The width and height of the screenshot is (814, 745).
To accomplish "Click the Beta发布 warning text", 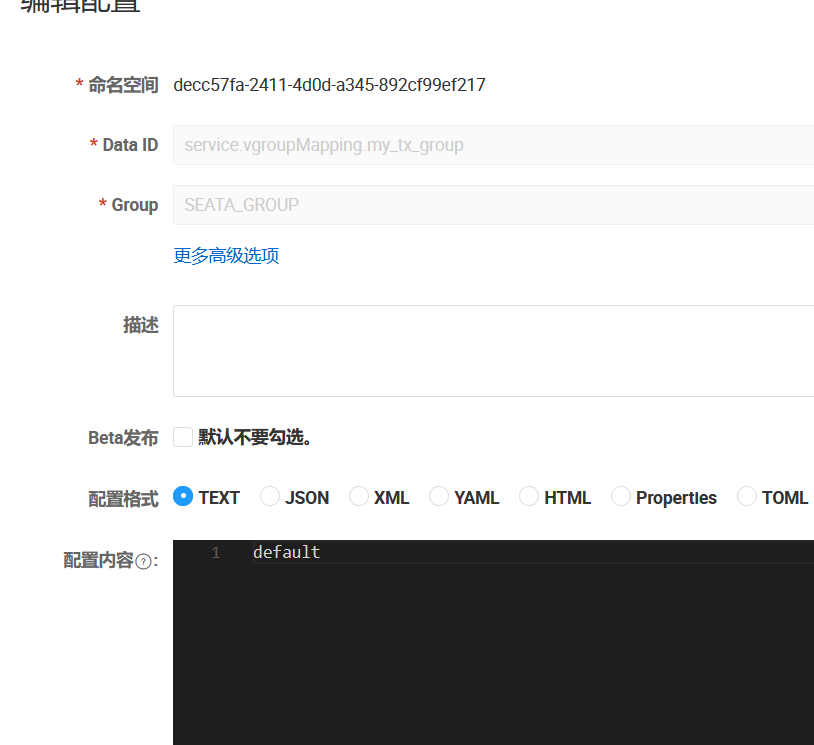I will point(250,437).
